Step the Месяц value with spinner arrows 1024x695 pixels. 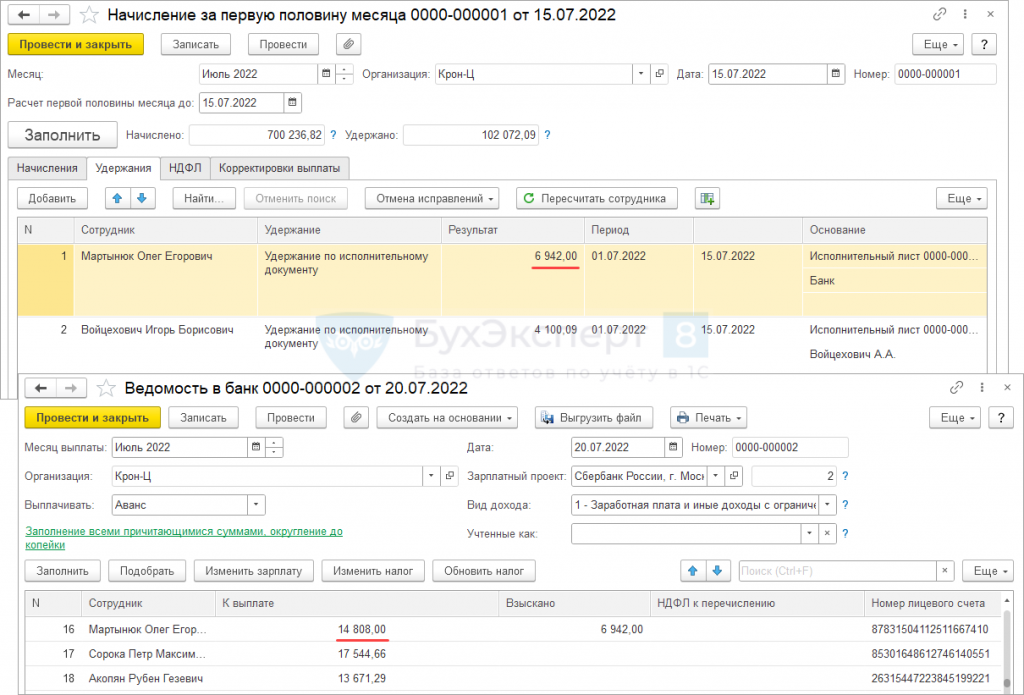click(x=345, y=74)
